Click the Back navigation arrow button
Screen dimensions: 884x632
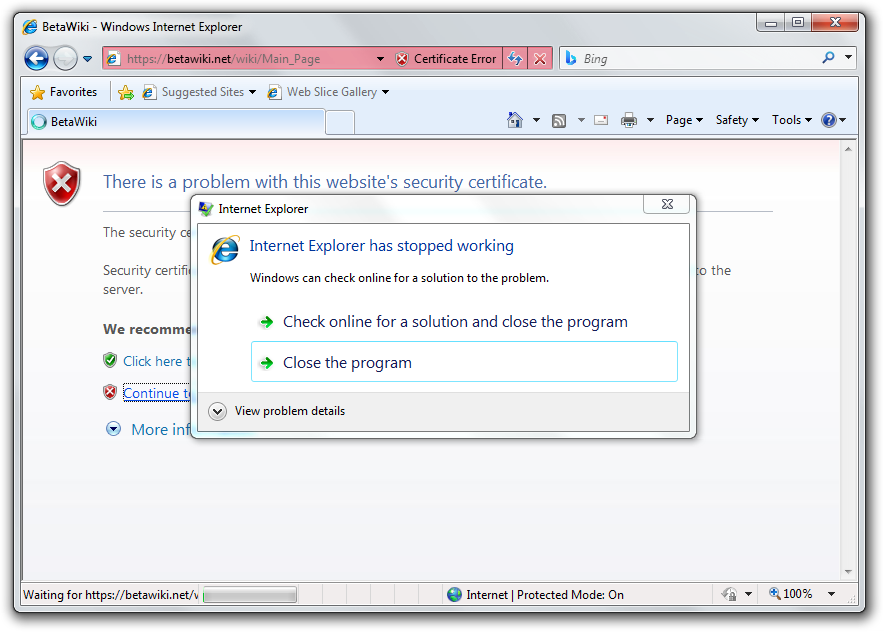pyautogui.click(x=36, y=58)
